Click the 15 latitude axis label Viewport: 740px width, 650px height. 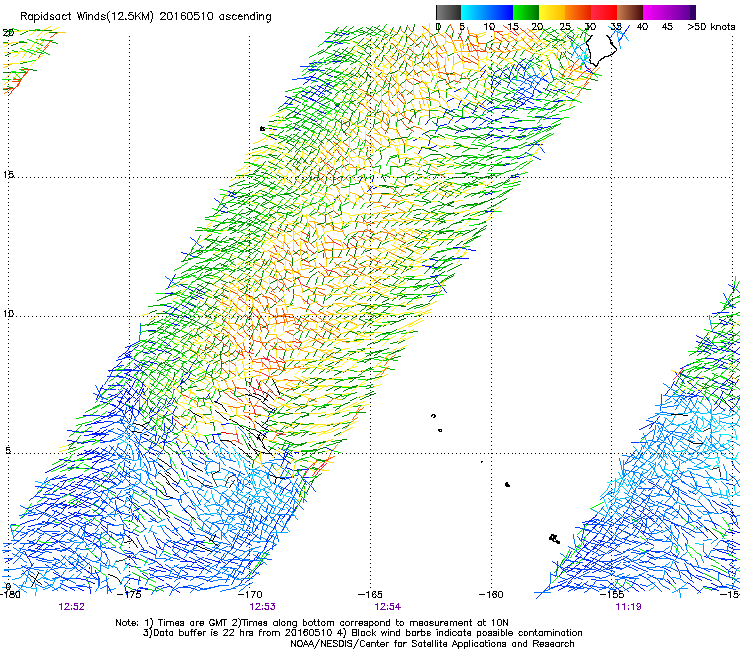coord(8,175)
